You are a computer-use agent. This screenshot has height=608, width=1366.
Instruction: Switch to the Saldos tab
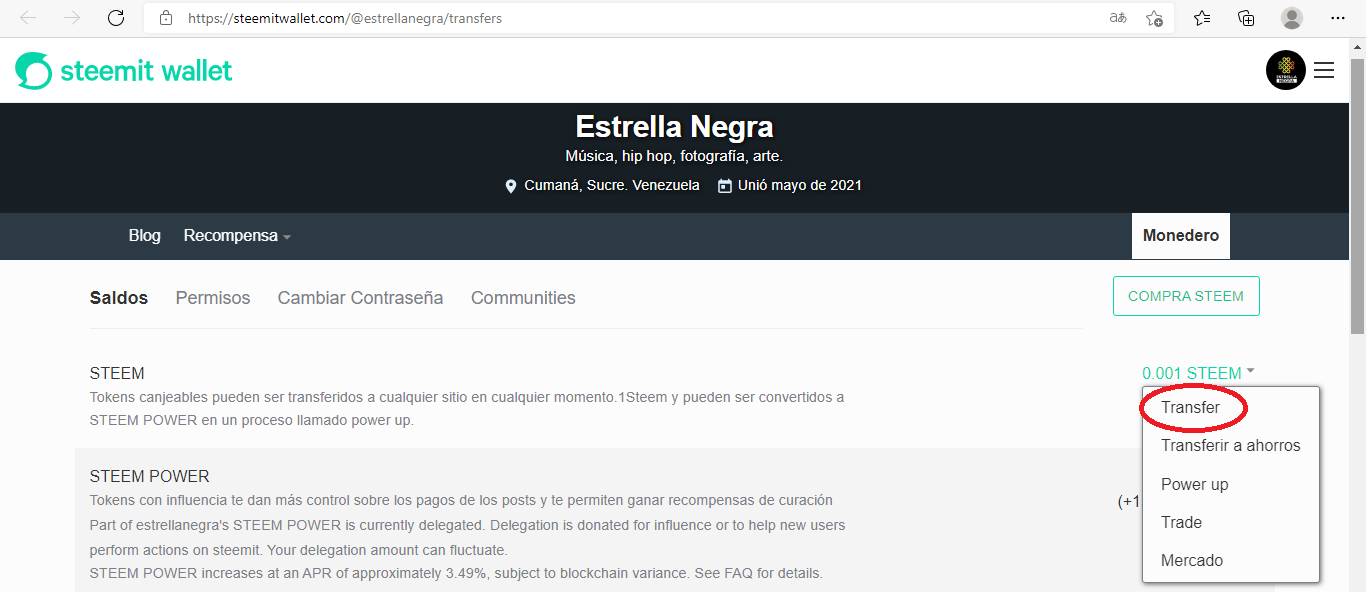(119, 298)
